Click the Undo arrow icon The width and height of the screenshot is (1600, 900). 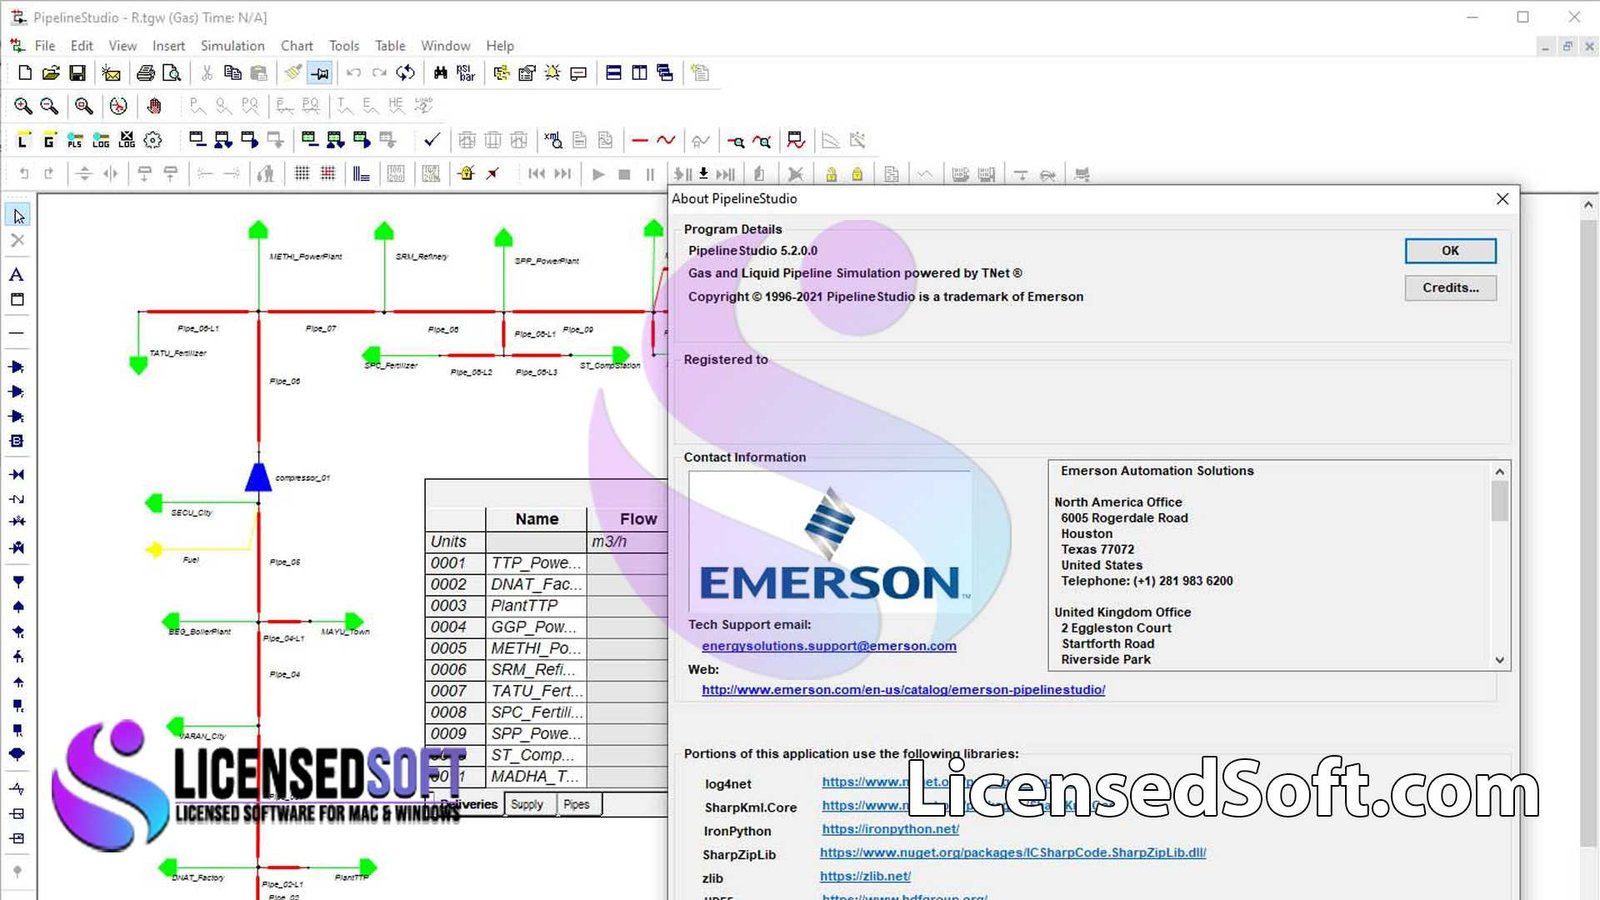click(354, 73)
